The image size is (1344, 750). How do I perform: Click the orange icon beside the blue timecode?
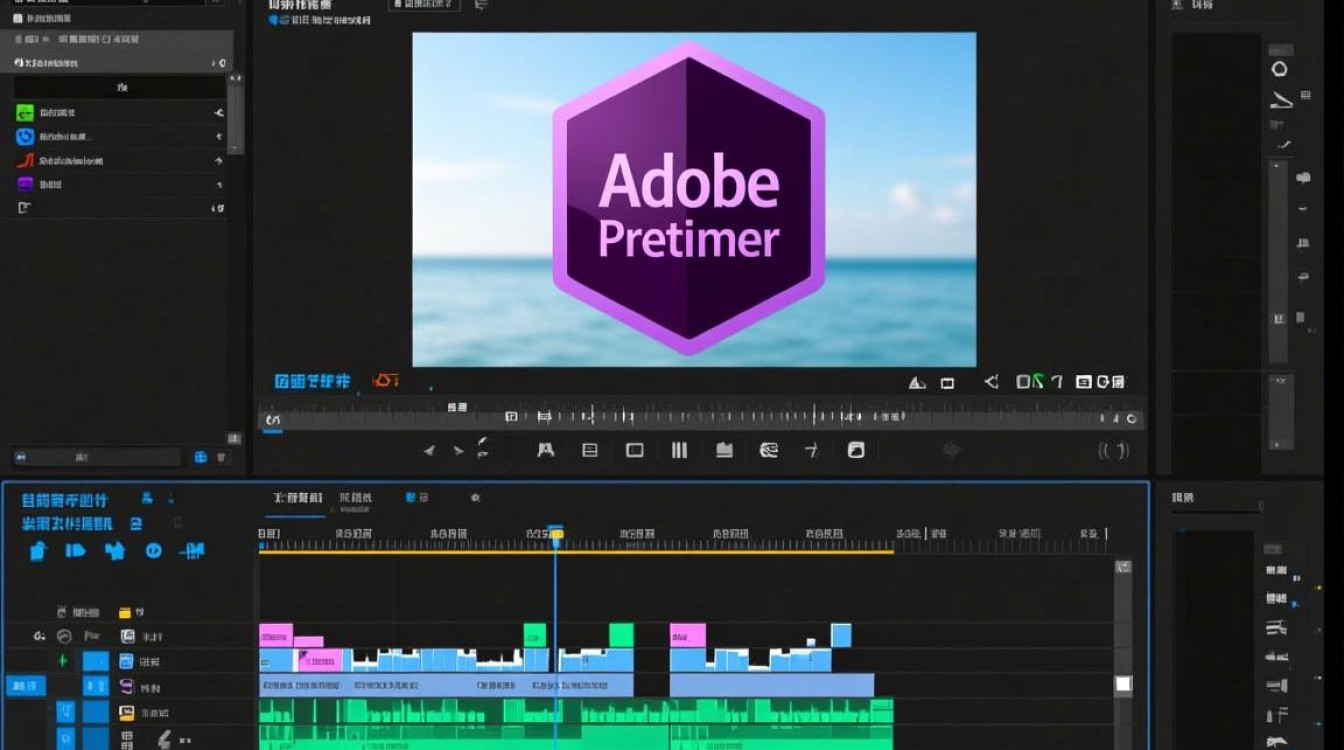click(385, 381)
